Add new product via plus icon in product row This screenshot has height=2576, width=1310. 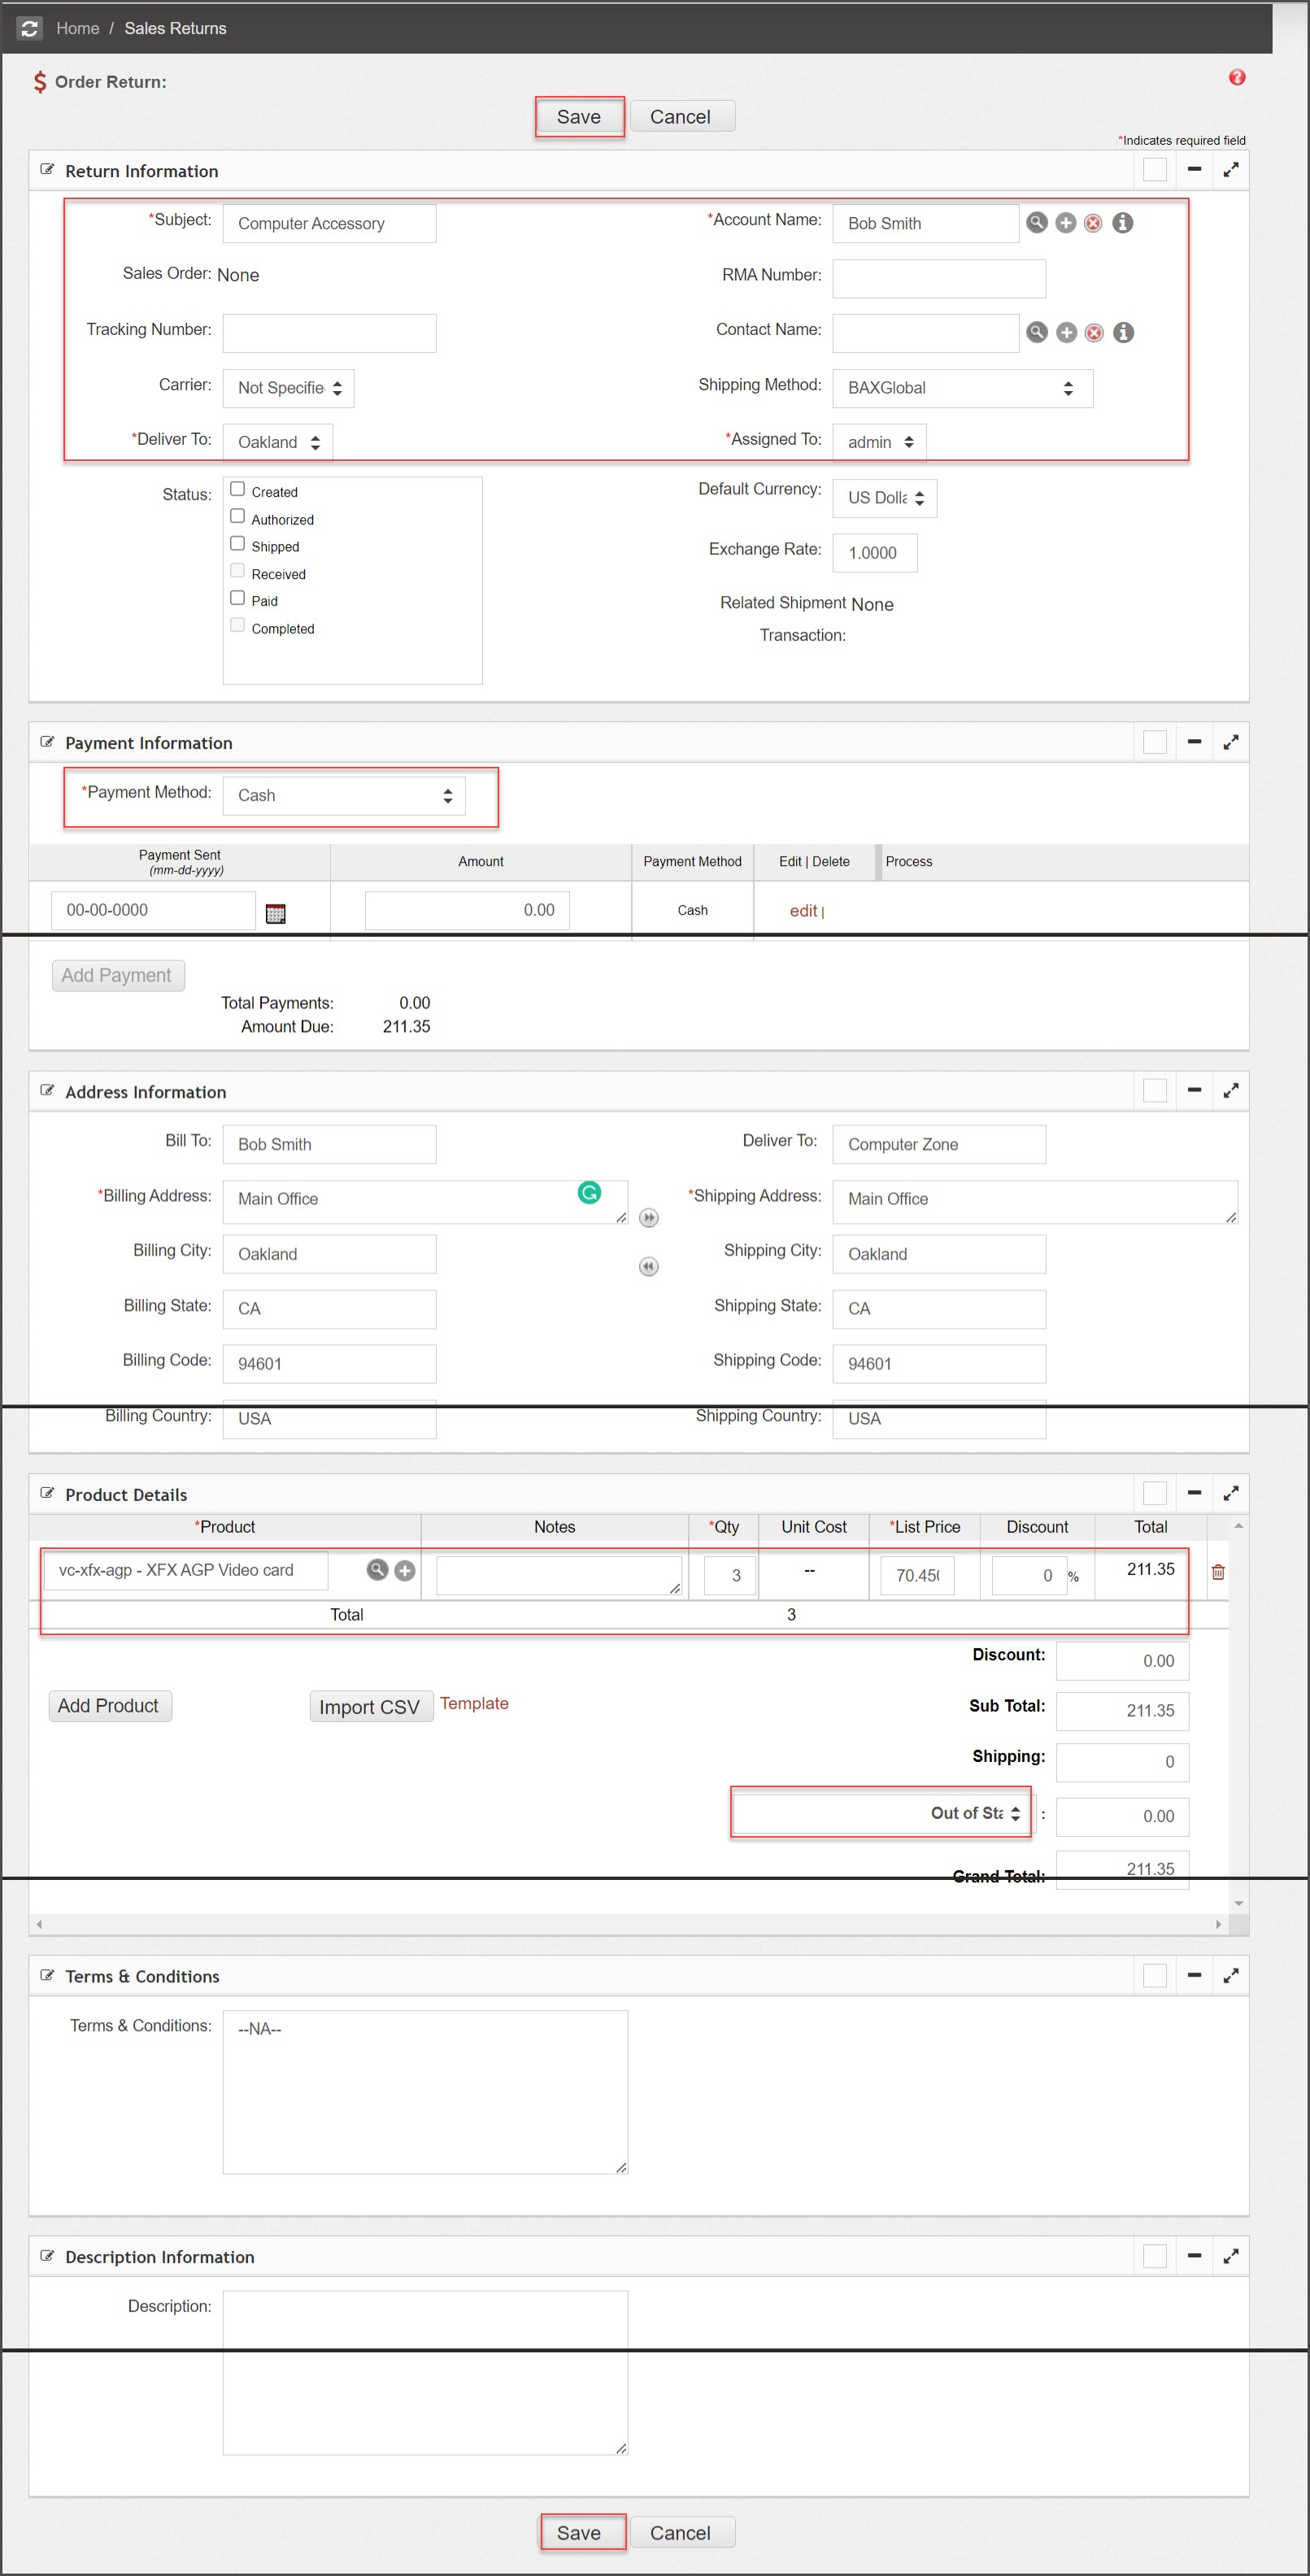pos(405,1570)
